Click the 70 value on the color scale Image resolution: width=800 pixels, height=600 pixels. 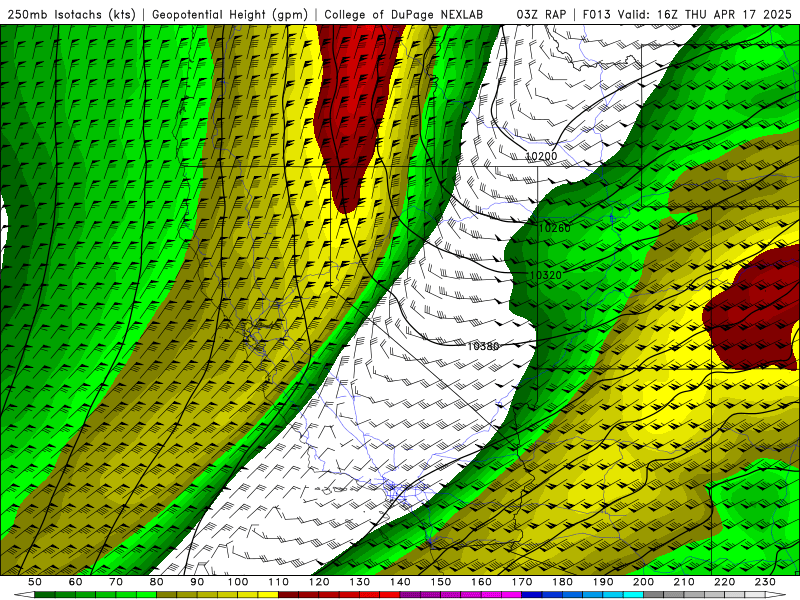(x=116, y=582)
